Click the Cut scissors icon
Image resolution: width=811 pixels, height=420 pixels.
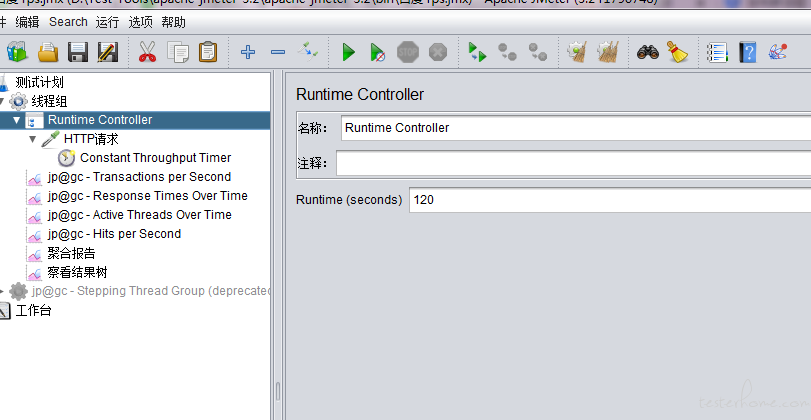pos(148,52)
